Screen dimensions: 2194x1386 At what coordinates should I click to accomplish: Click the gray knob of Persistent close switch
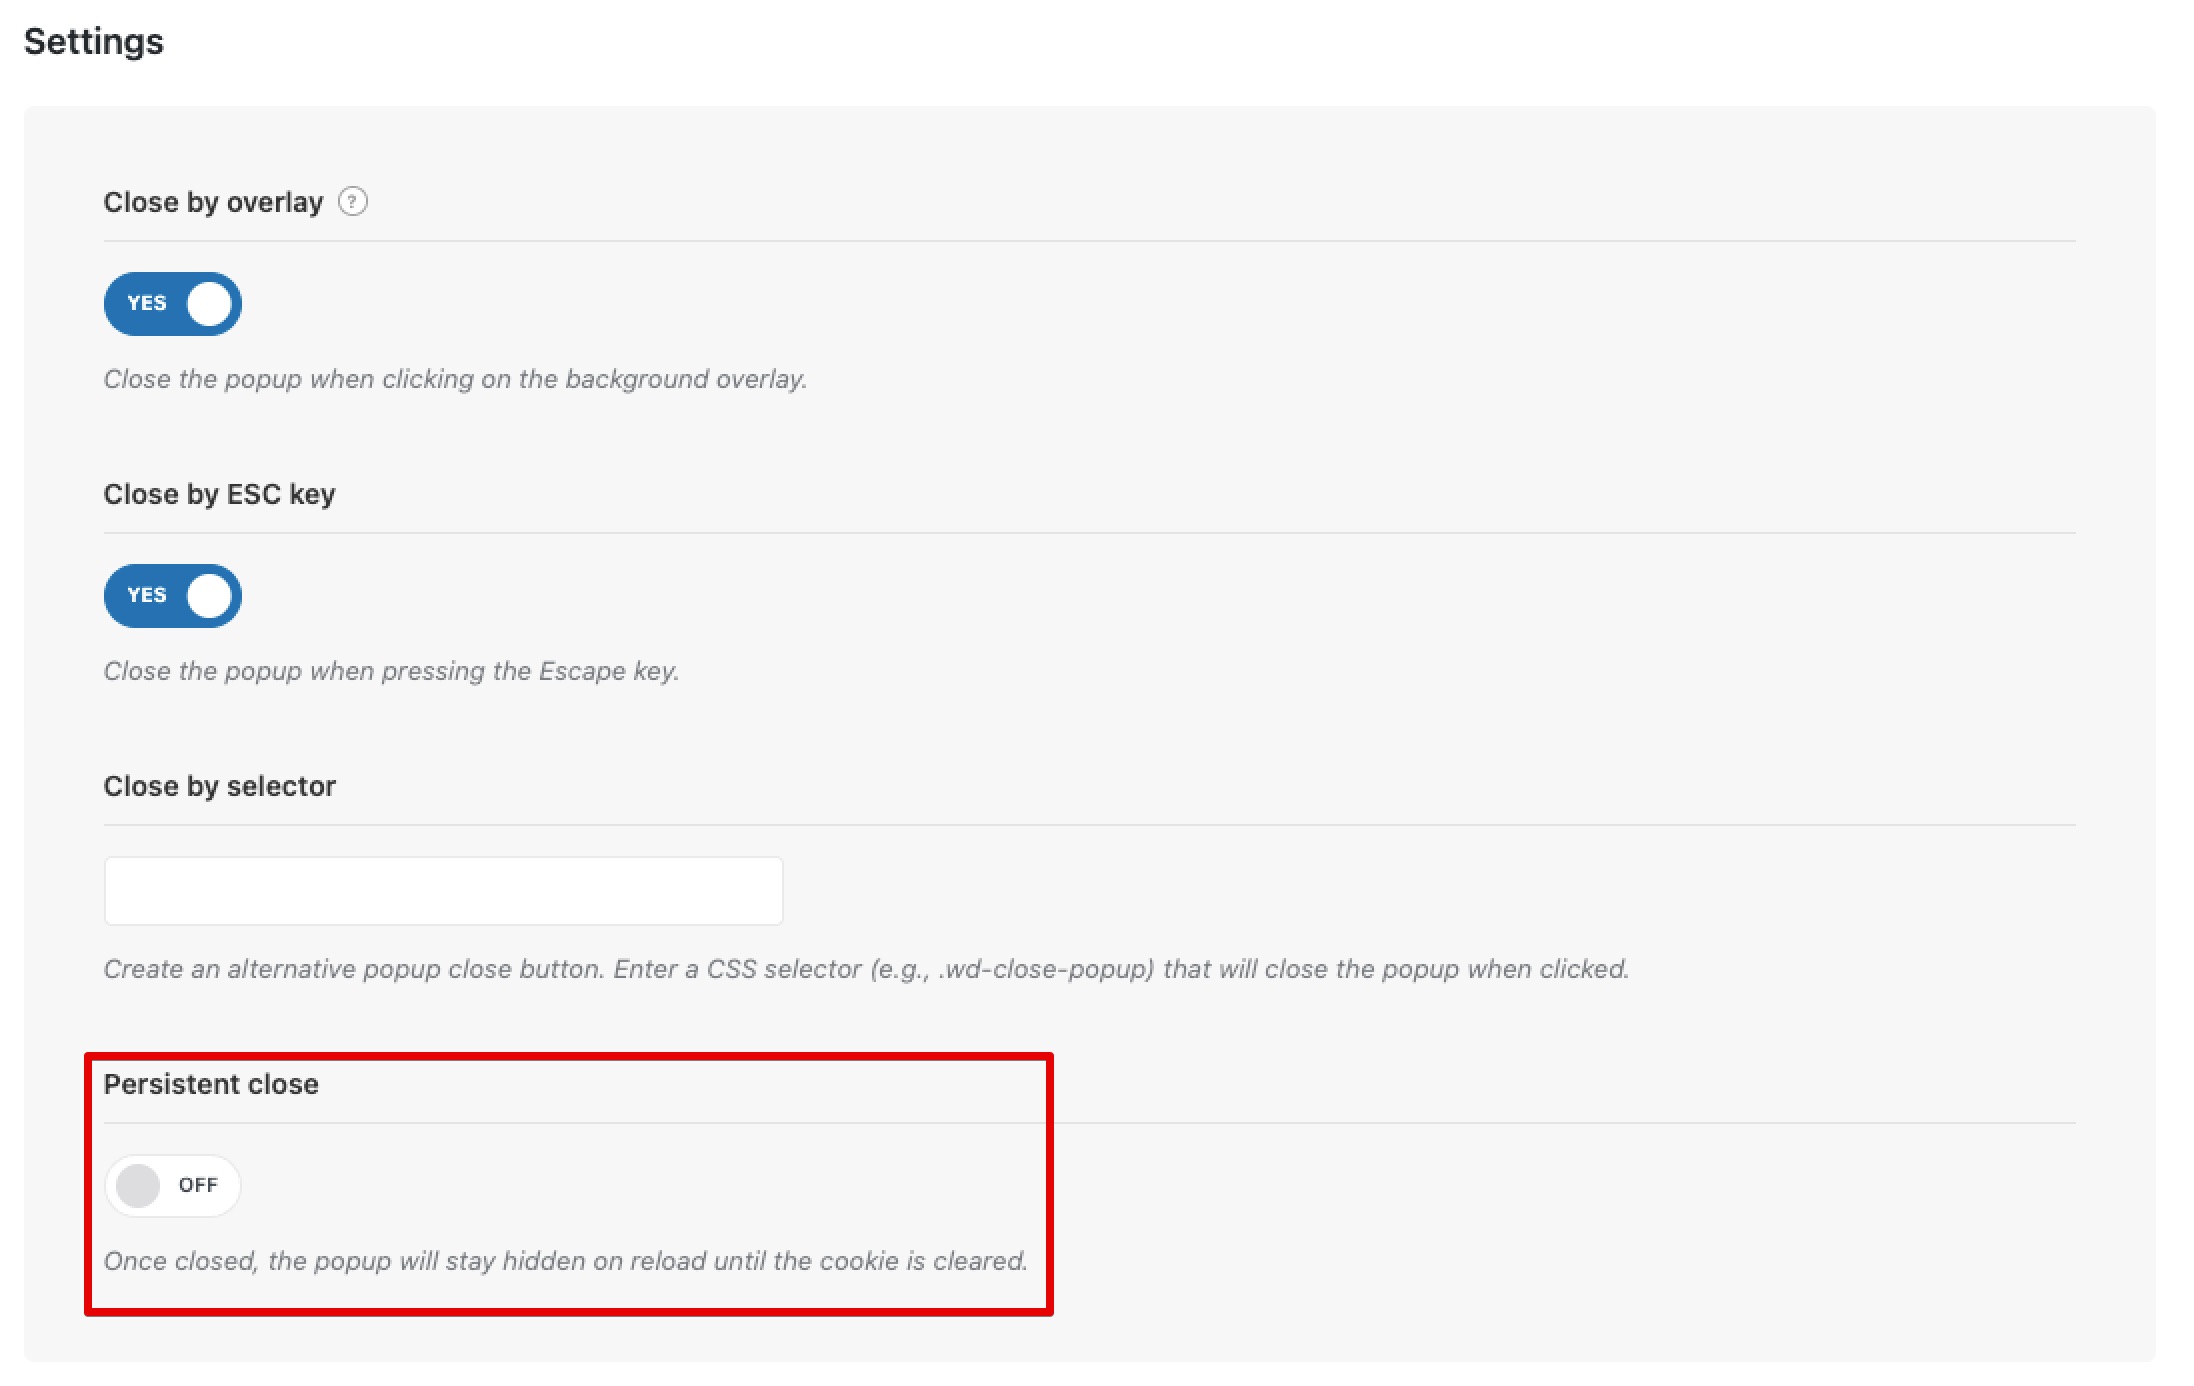click(x=138, y=1186)
